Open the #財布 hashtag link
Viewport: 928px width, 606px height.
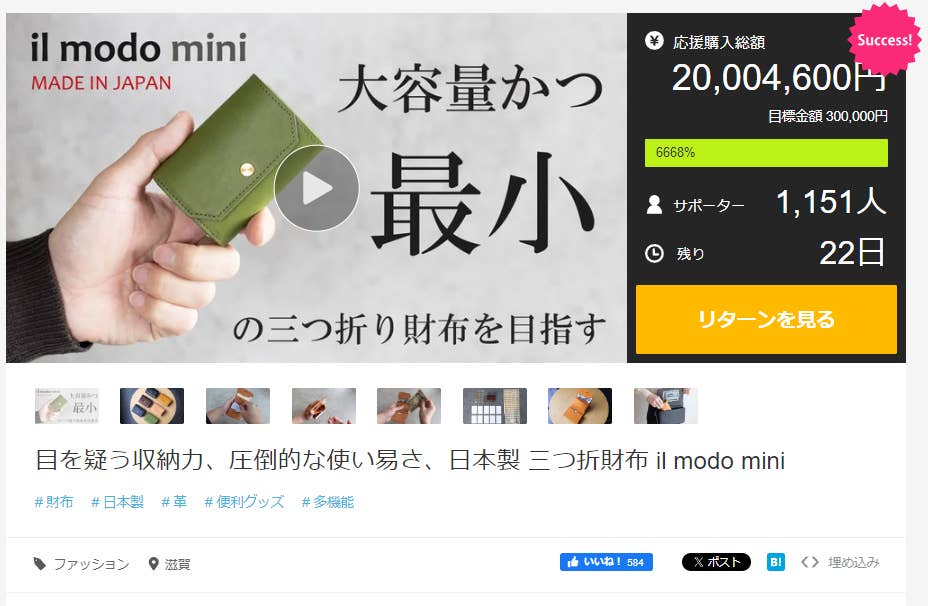(54, 502)
